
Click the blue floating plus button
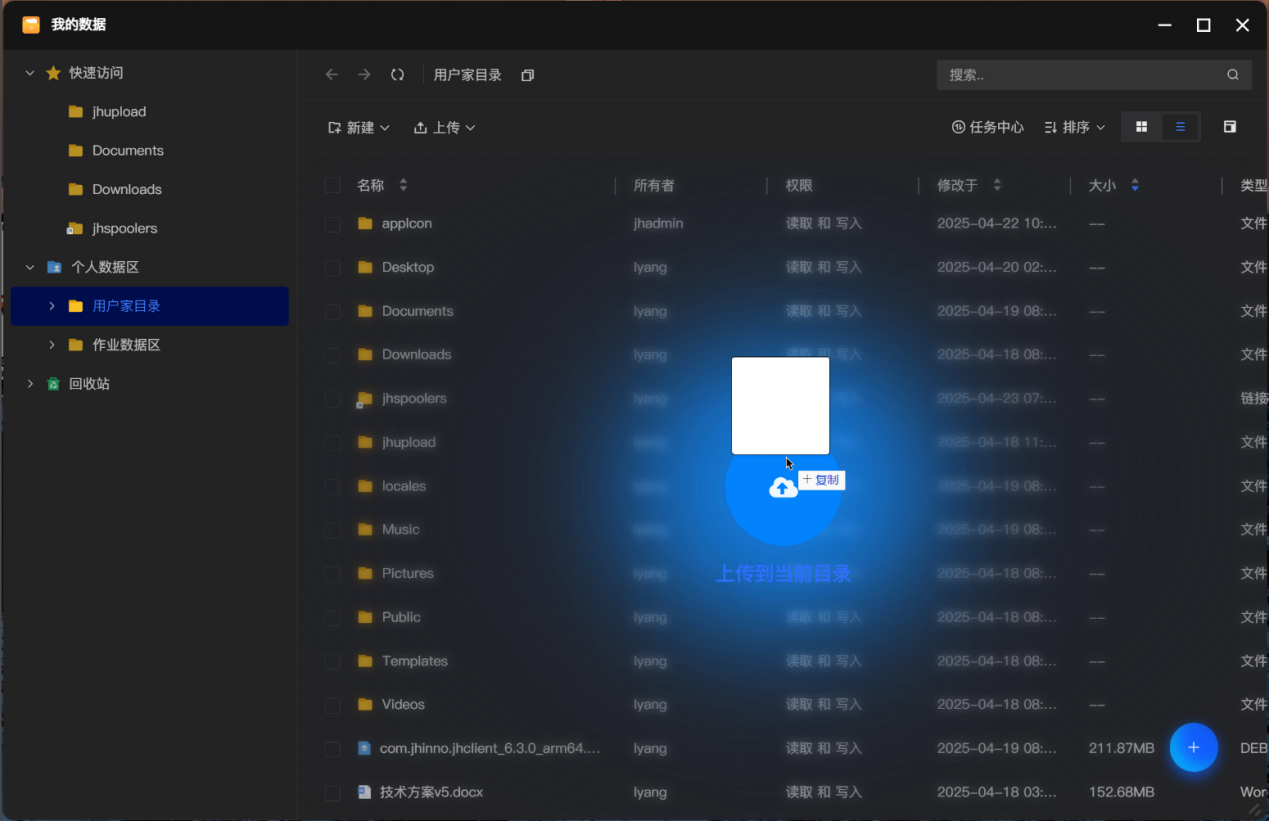pyautogui.click(x=1193, y=747)
